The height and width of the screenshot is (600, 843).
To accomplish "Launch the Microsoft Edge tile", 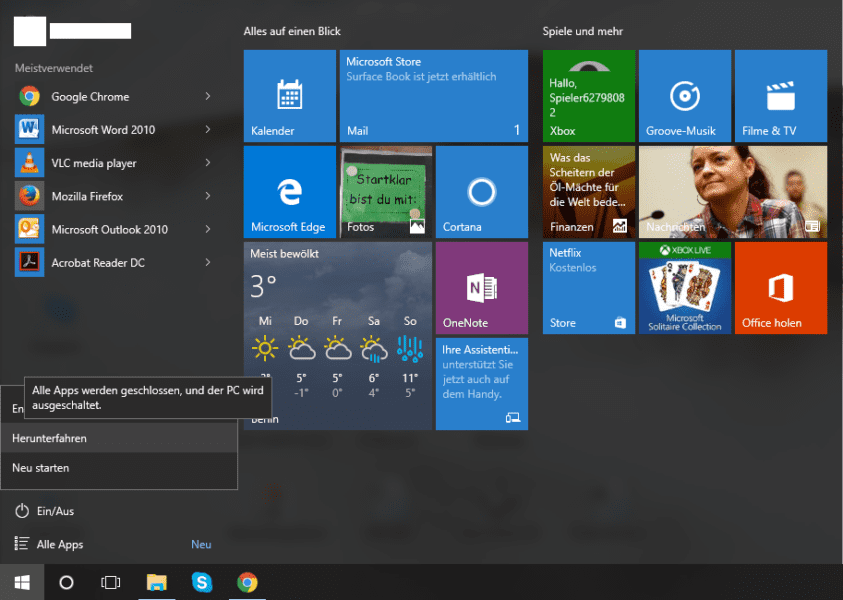I will pyautogui.click(x=289, y=192).
